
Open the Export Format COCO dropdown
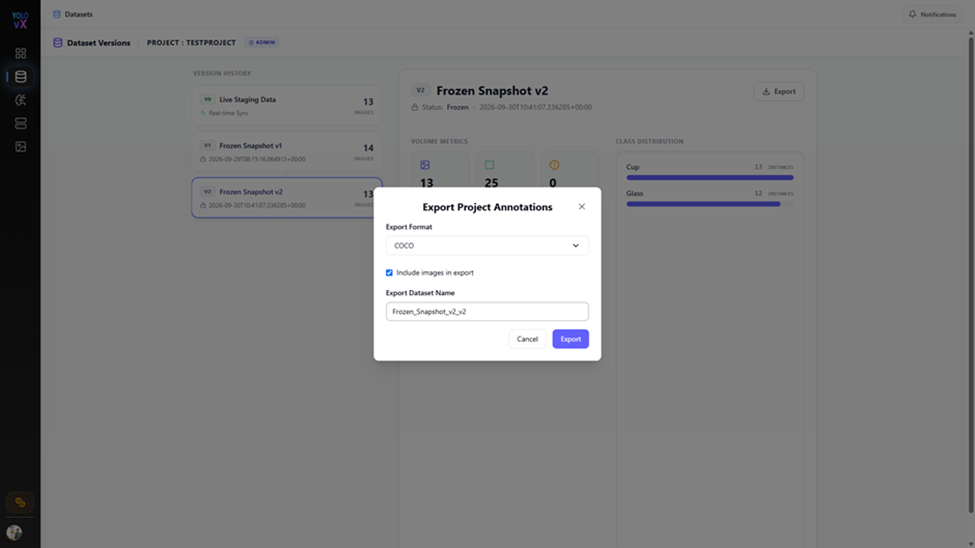coord(487,246)
